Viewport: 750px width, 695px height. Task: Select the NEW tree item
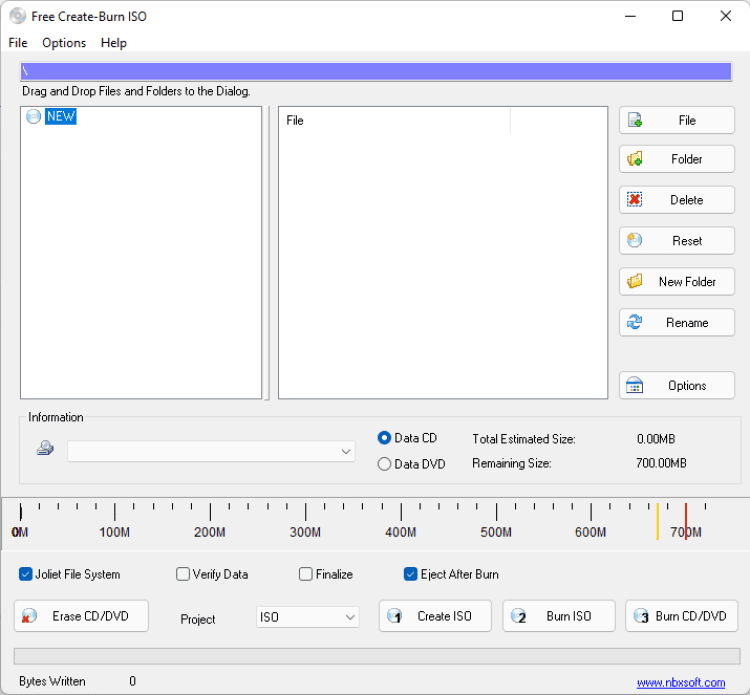(61, 116)
